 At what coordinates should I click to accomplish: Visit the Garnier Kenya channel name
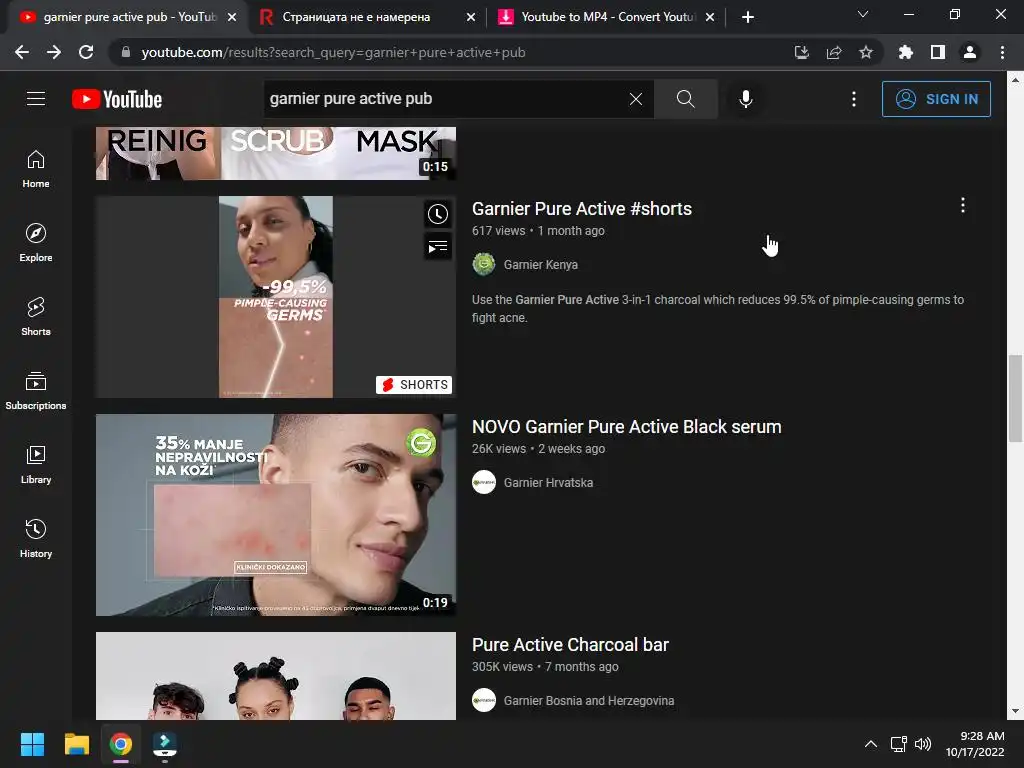[541, 264]
